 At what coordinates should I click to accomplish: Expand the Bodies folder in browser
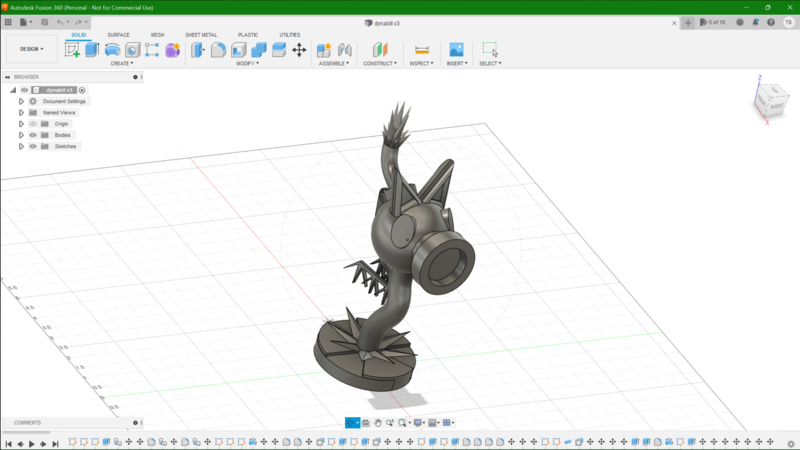[21, 135]
